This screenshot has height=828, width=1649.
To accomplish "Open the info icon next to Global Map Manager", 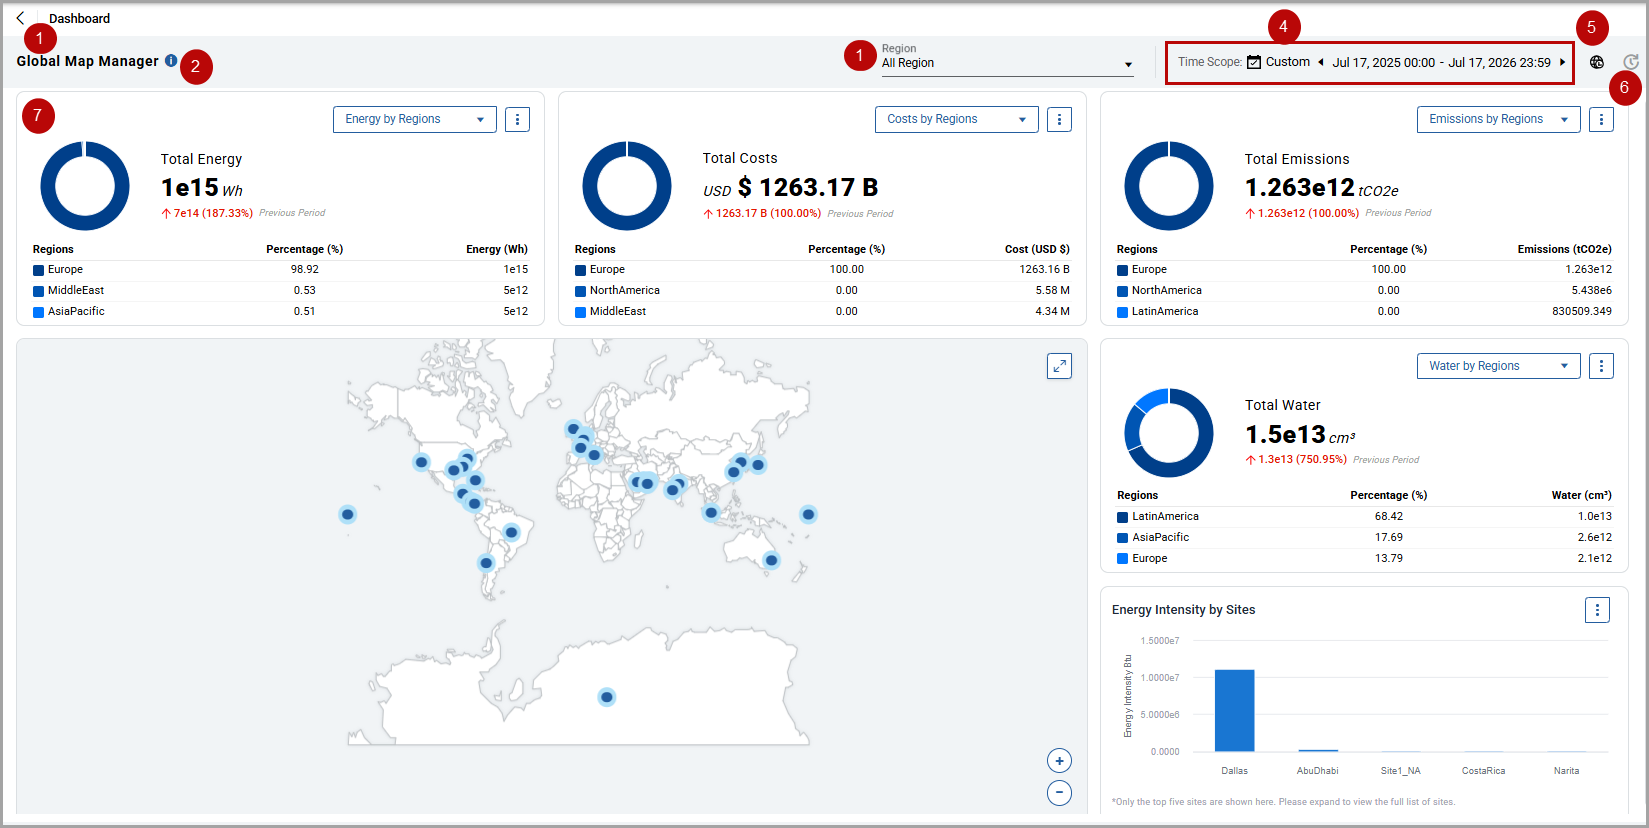I will coord(171,61).
